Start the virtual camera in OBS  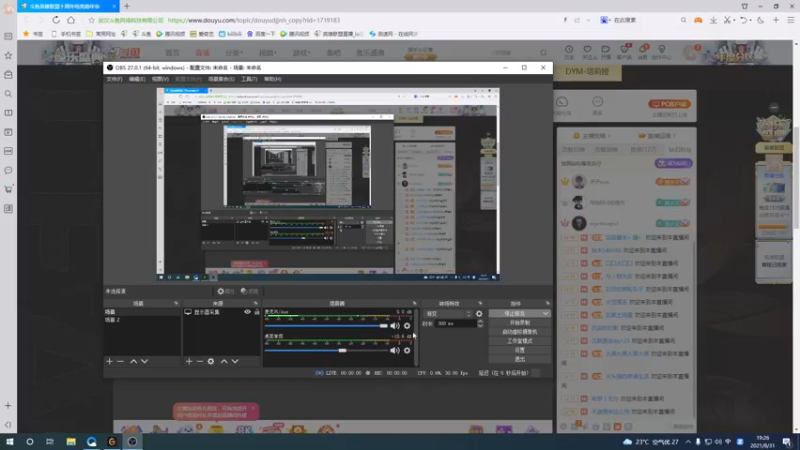[519, 332]
